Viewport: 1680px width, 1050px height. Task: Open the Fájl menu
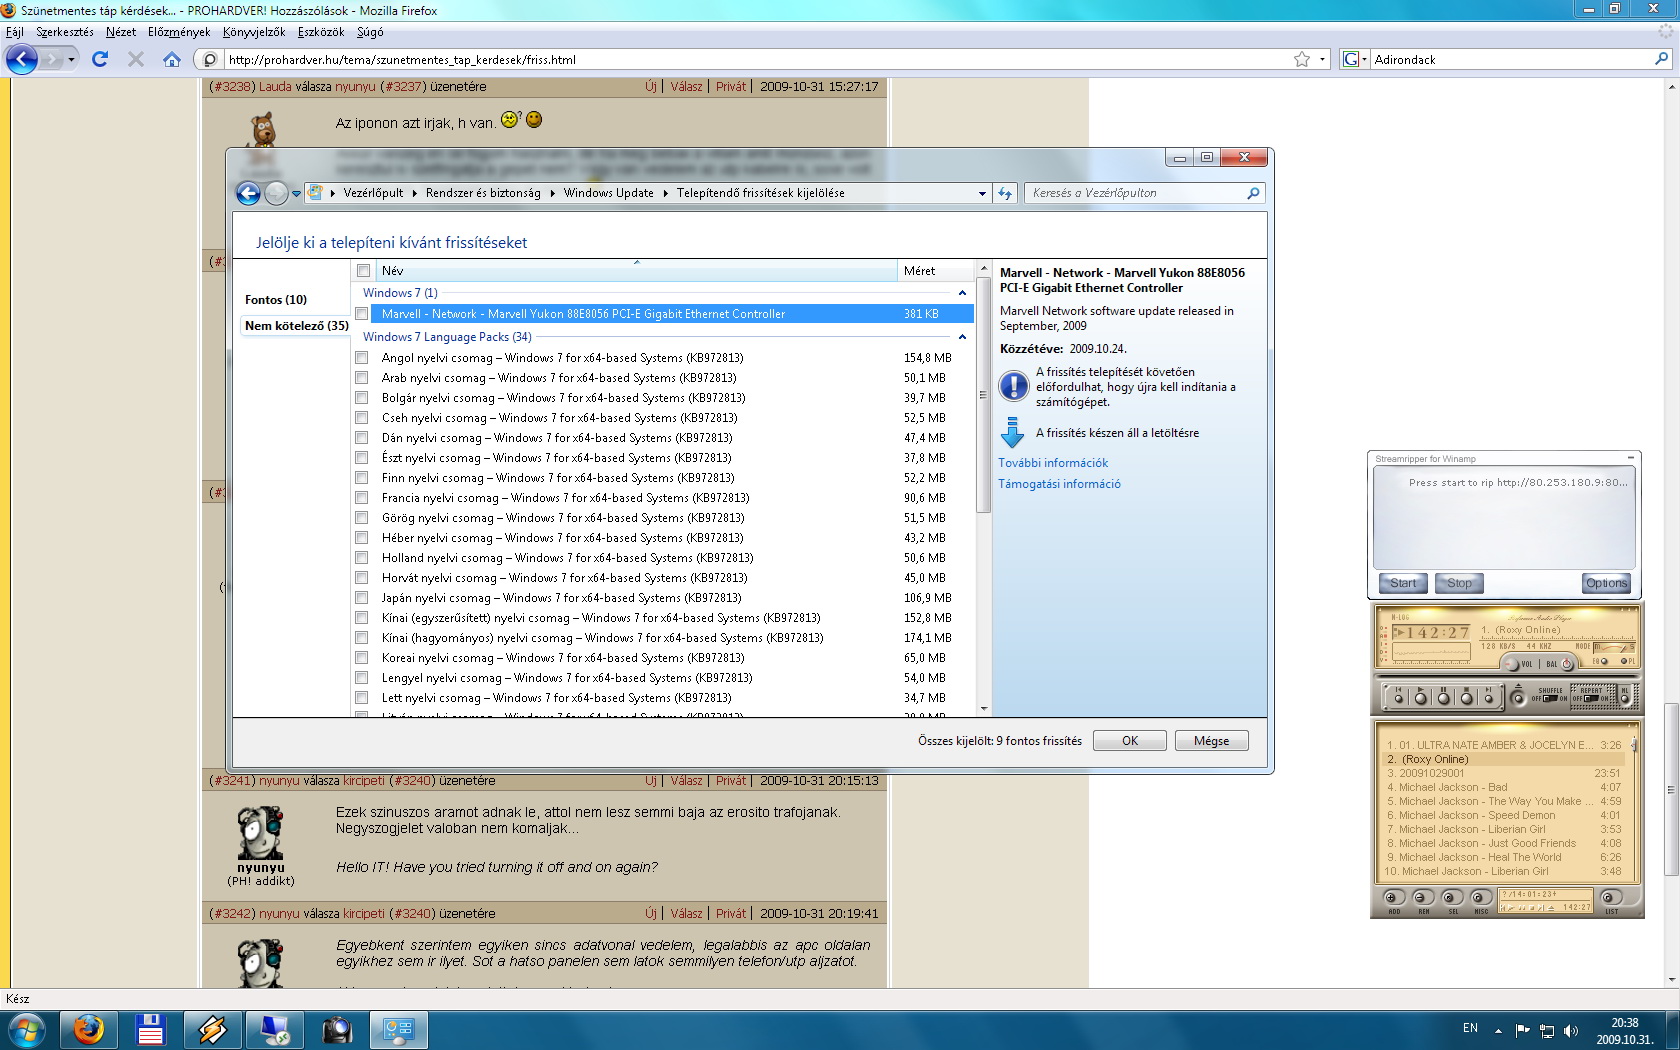(x=15, y=32)
